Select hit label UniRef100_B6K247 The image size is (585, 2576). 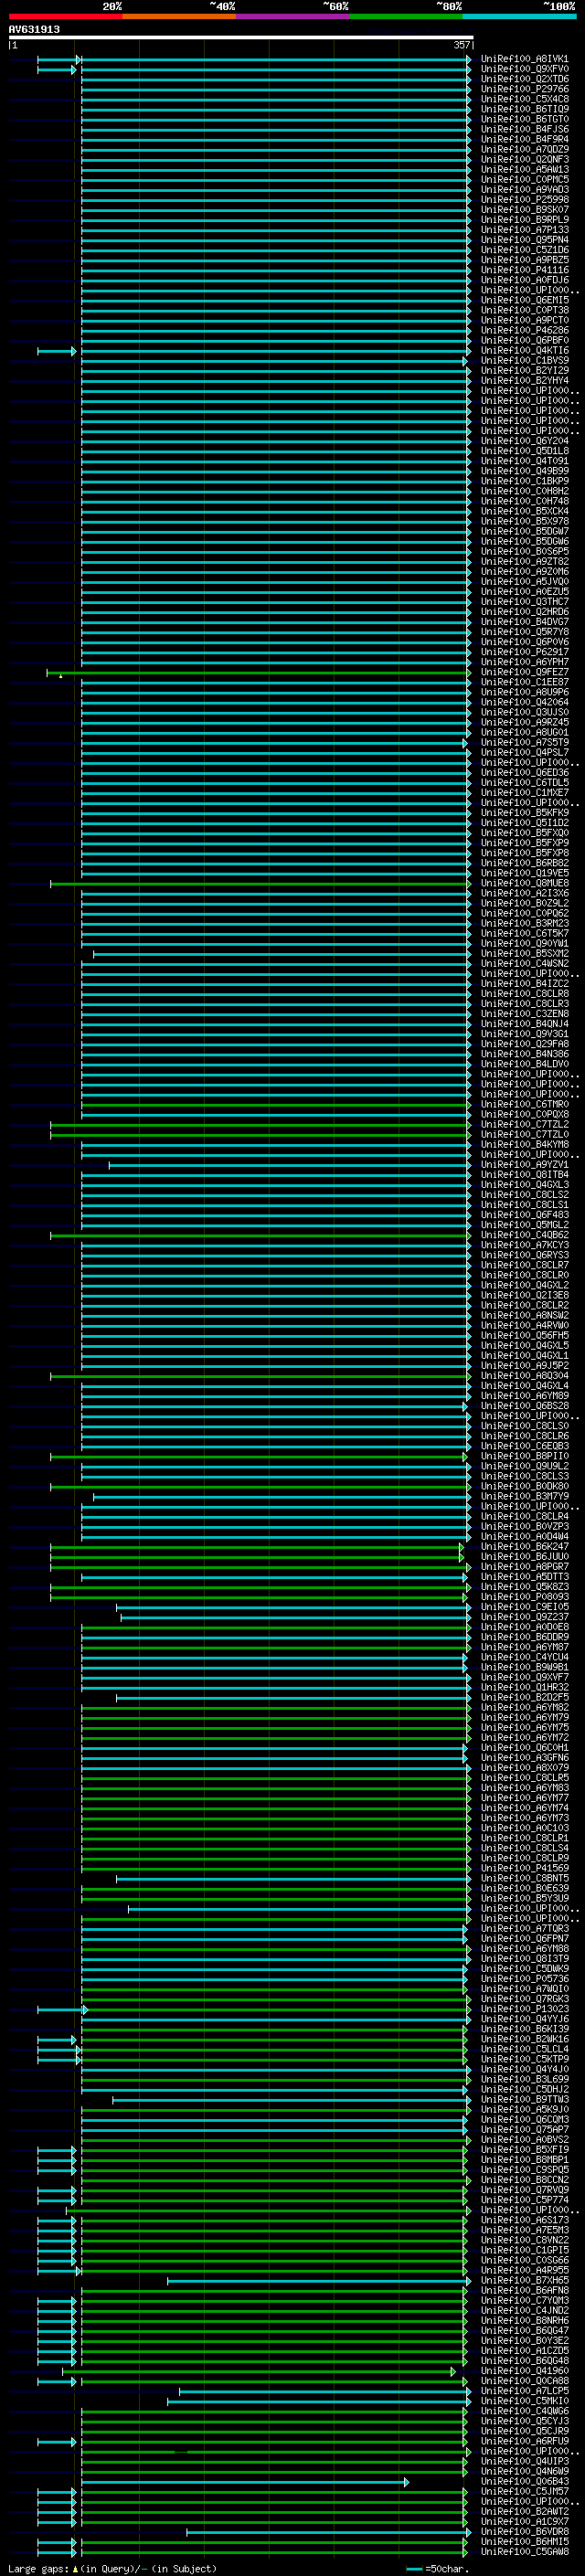pyautogui.click(x=525, y=1547)
